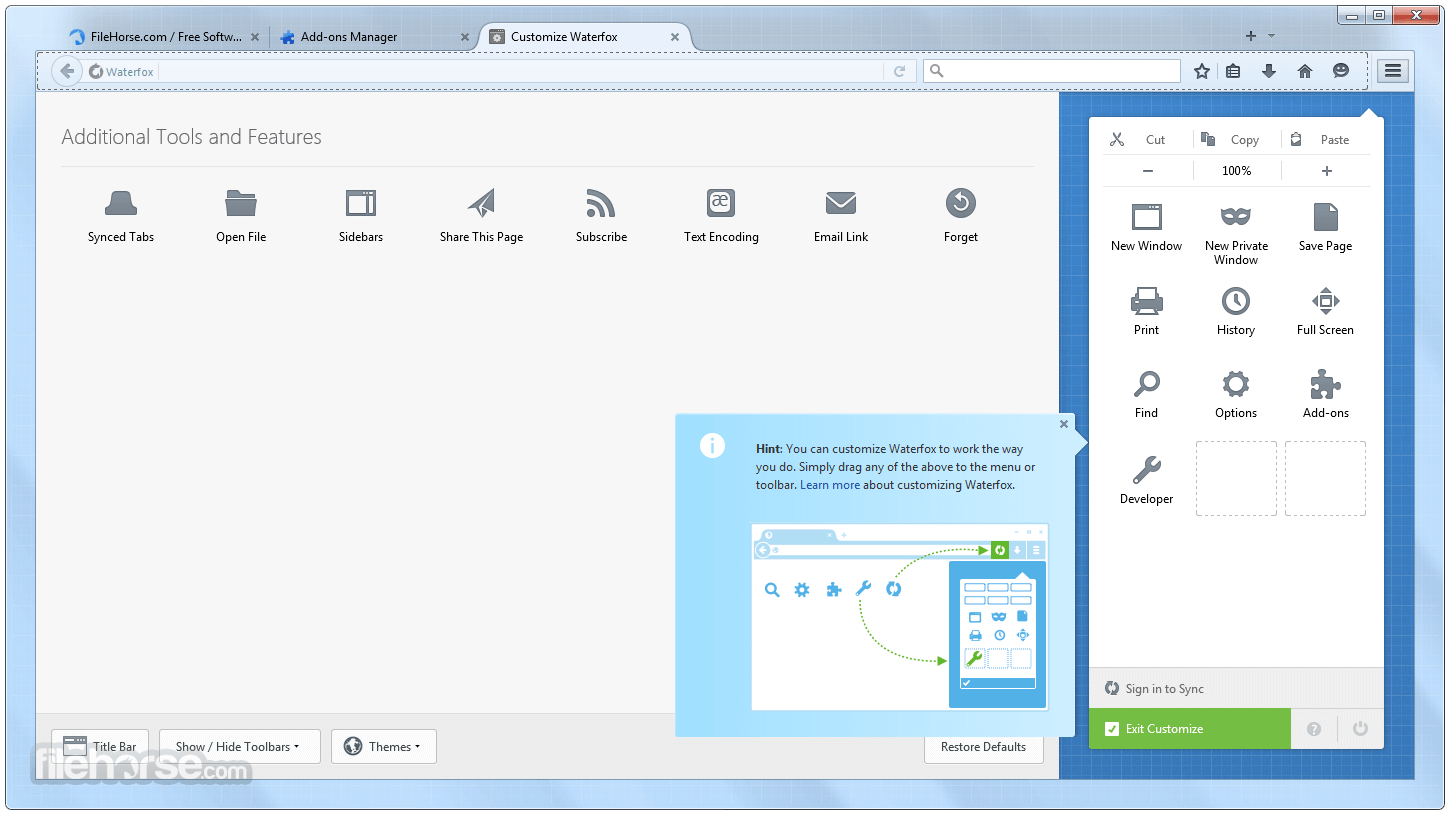1450x815 pixels.
Task: Expand the Show / Hide Toolbars dropdown
Action: (240, 747)
